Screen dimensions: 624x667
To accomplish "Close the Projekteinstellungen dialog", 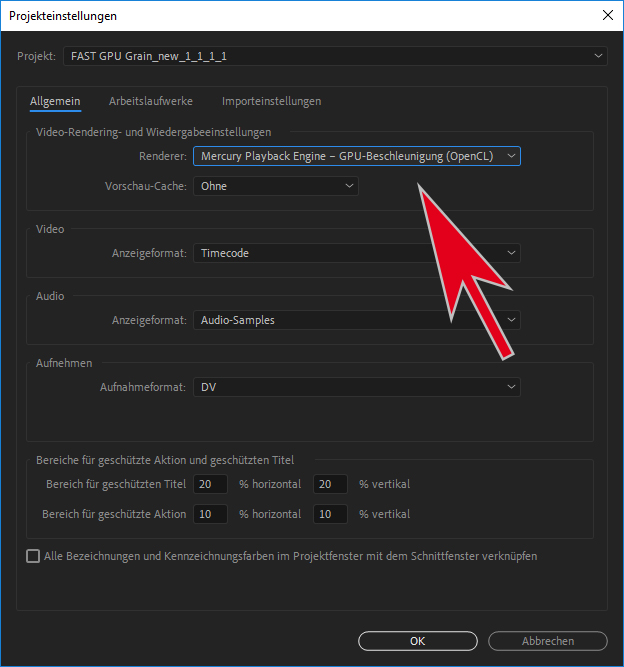I will (x=608, y=15).
